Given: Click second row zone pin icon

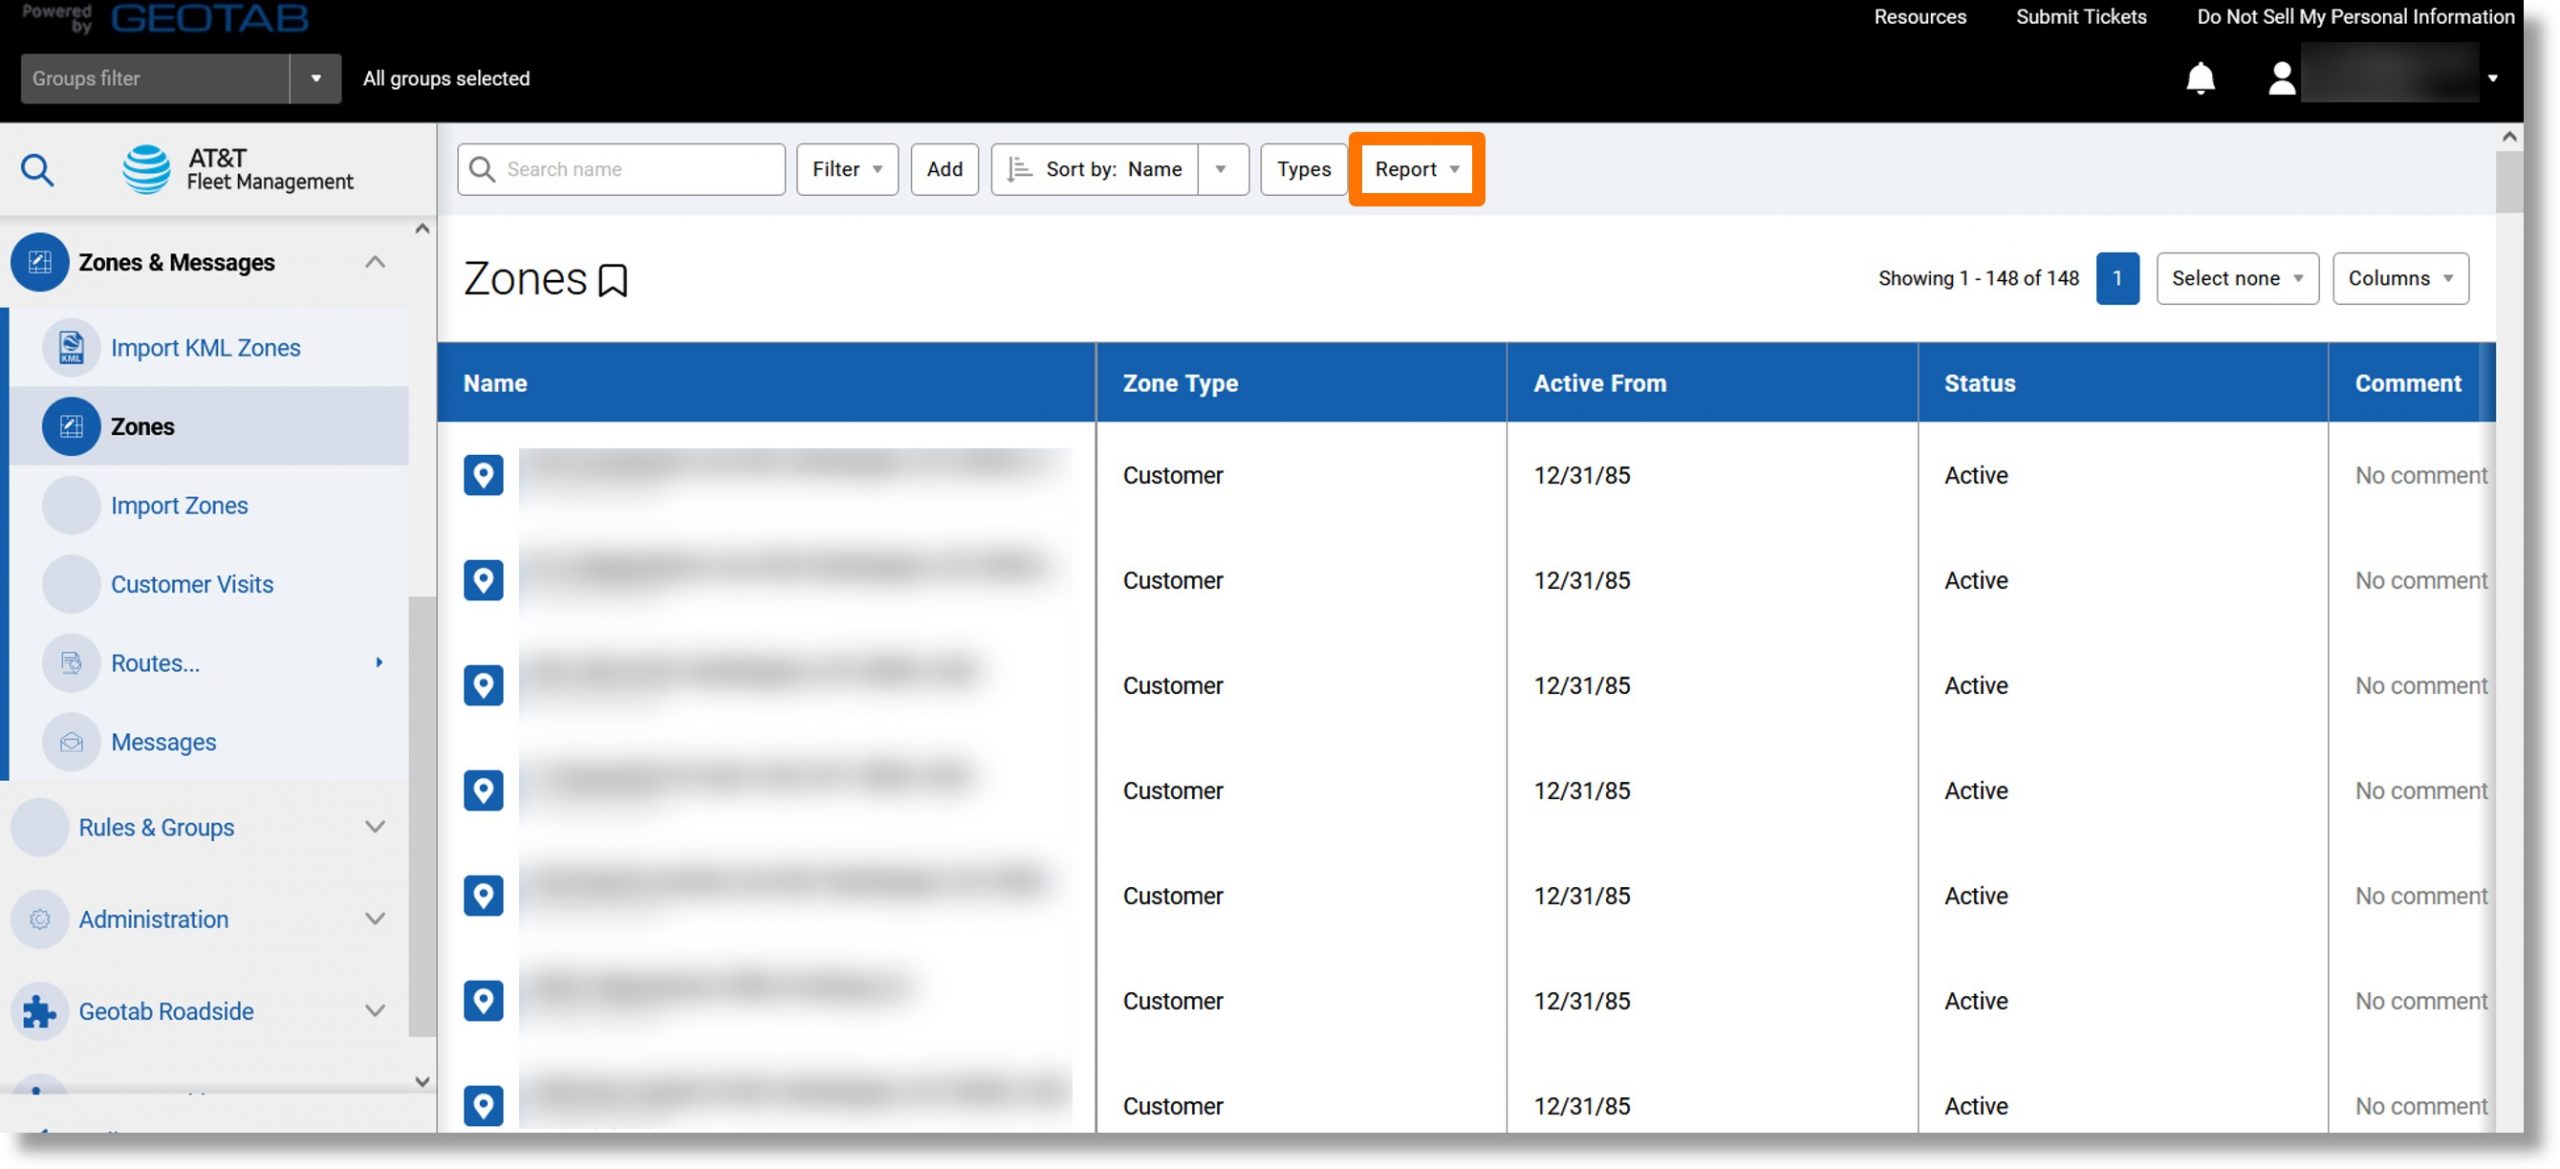Looking at the screenshot, I should tap(483, 580).
